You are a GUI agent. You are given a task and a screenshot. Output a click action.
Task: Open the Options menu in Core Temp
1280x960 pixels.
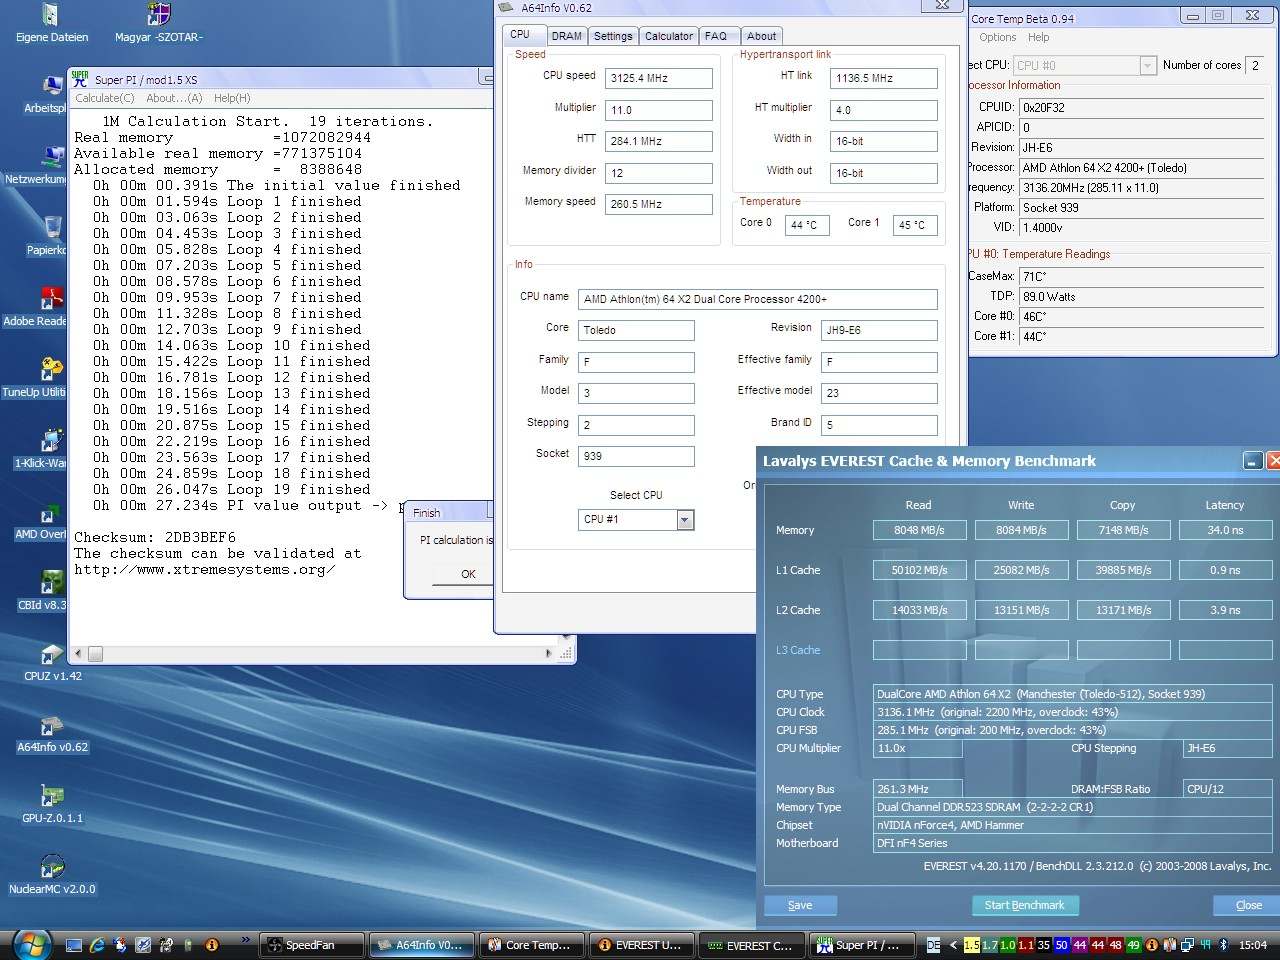[x=998, y=37]
